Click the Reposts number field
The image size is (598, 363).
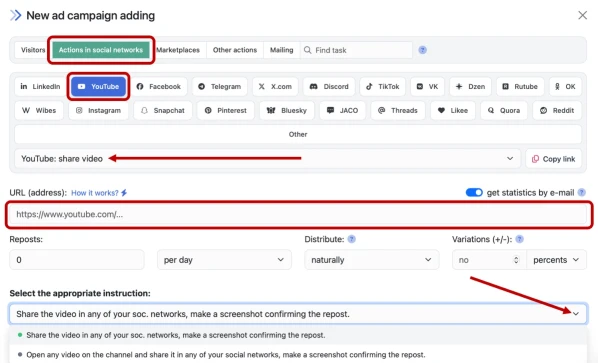(x=77, y=260)
